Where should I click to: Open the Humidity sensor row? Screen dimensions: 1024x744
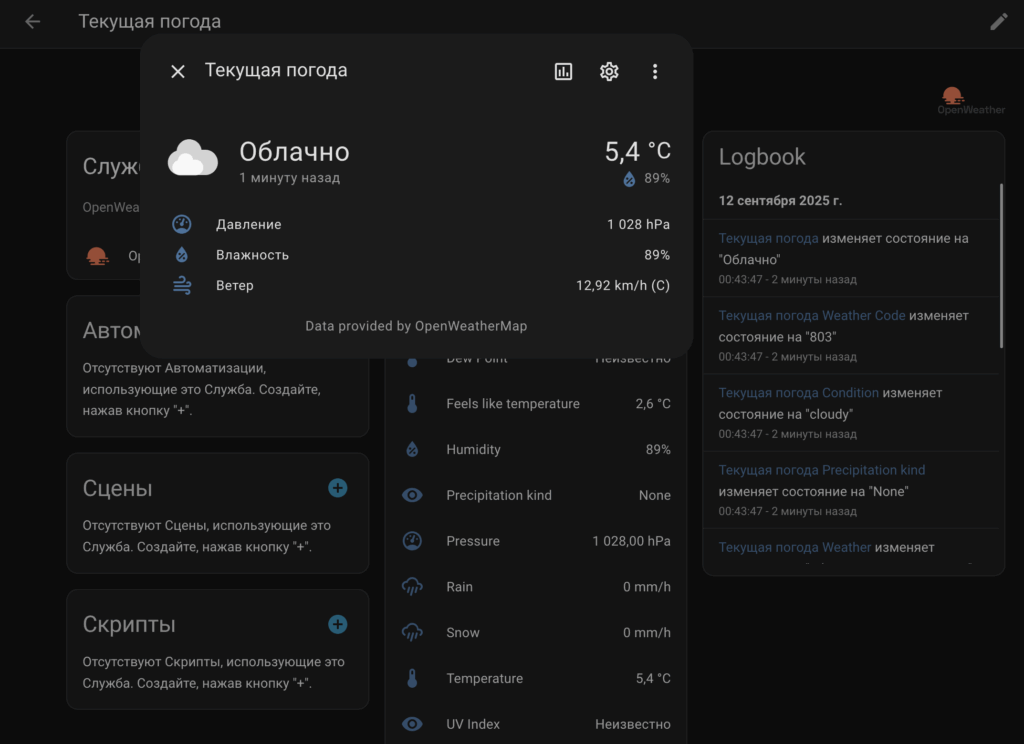click(536, 450)
